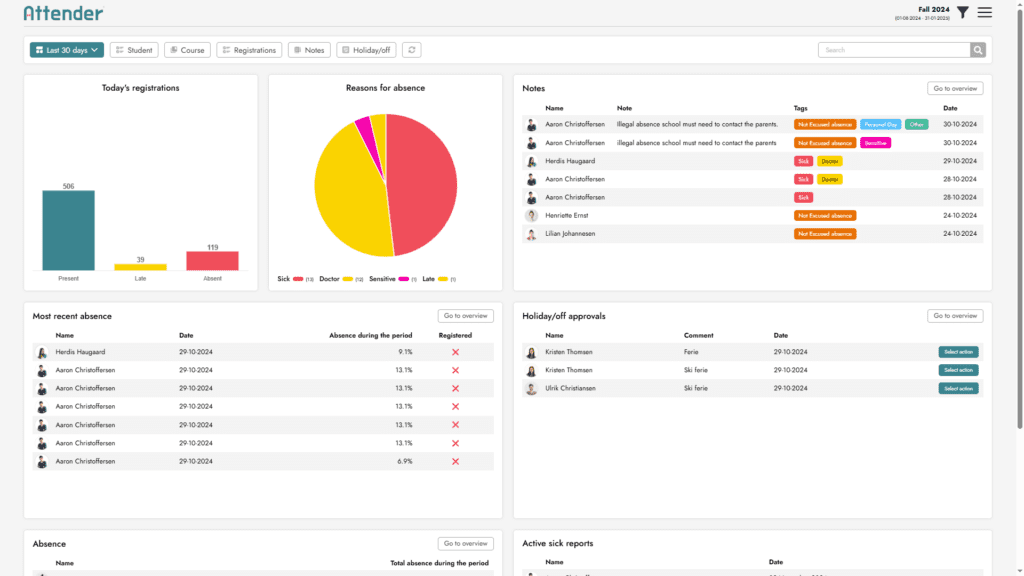The image size is (1024, 576).
Task: Expand the Last 30 days dropdown
Action: [x=66, y=50]
